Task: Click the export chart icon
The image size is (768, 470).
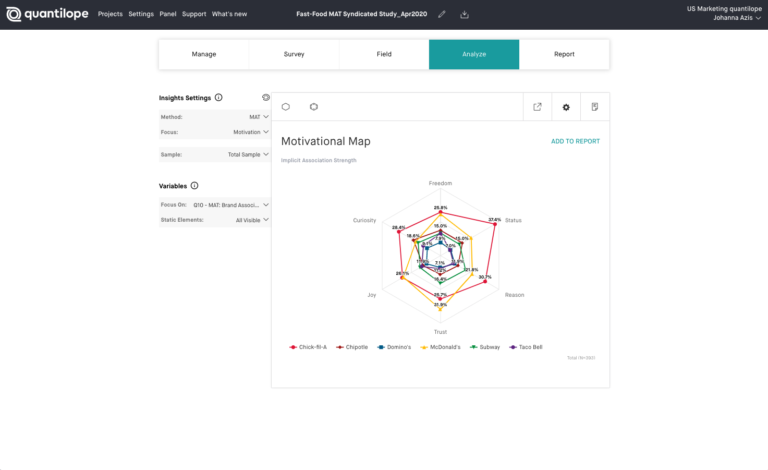Action: pyautogui.click(x=538, y=107)
